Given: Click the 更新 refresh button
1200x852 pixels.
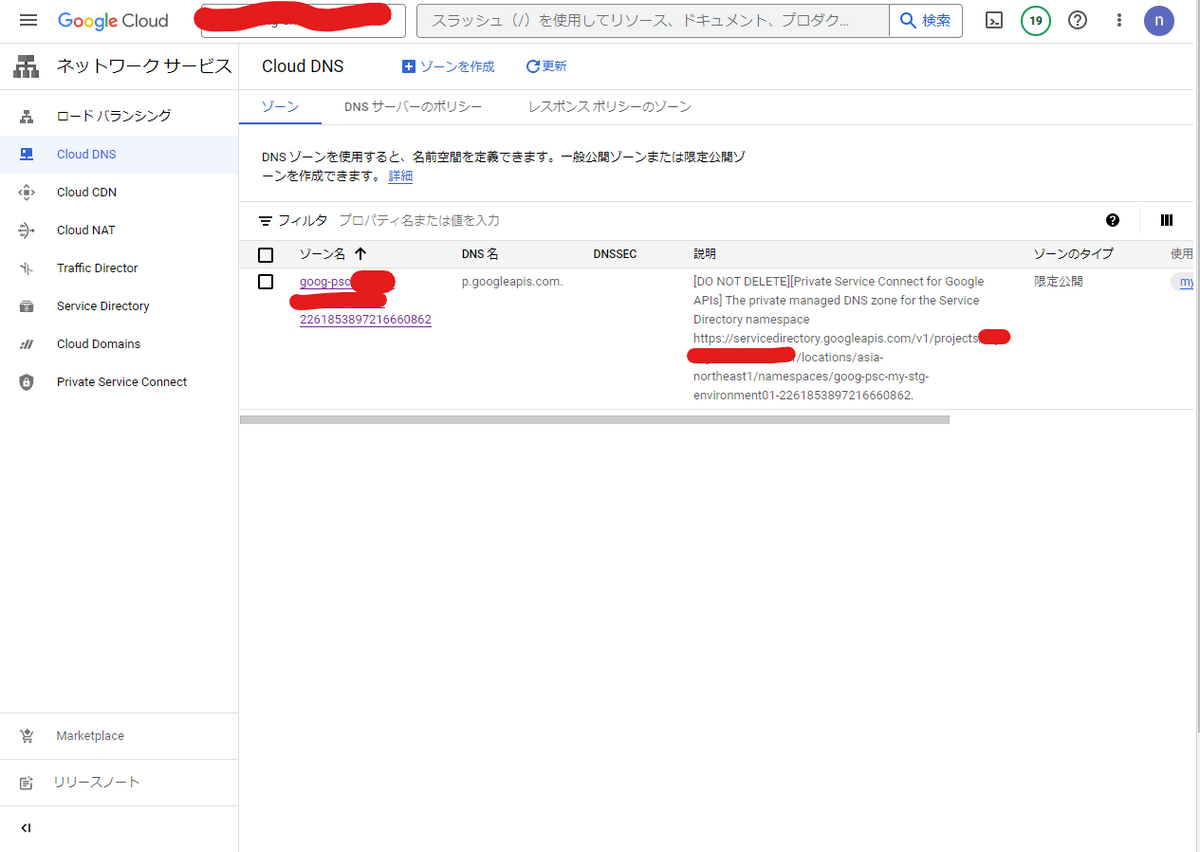Looking at the screenshot, I should point(546,66).
